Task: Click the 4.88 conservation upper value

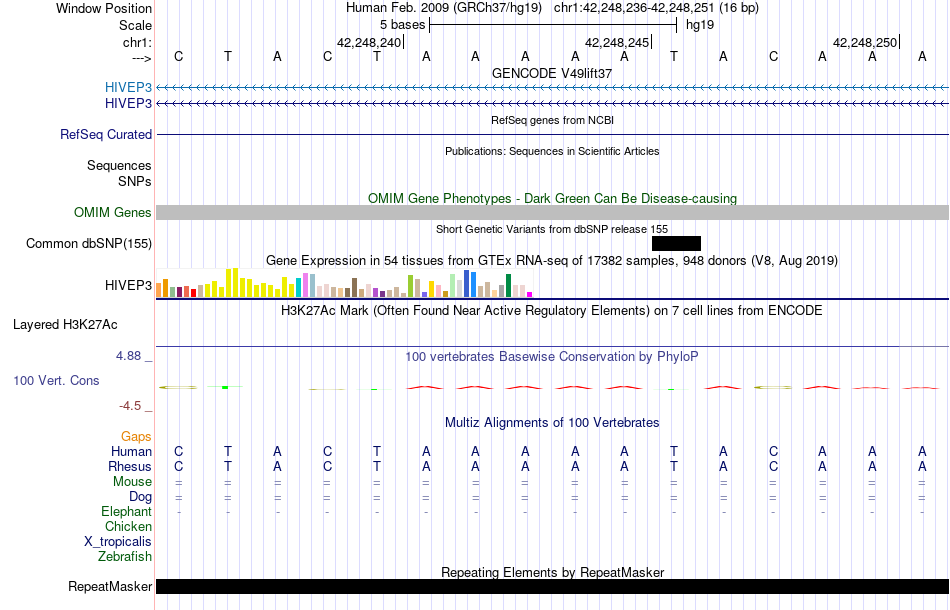Action: 129,356
